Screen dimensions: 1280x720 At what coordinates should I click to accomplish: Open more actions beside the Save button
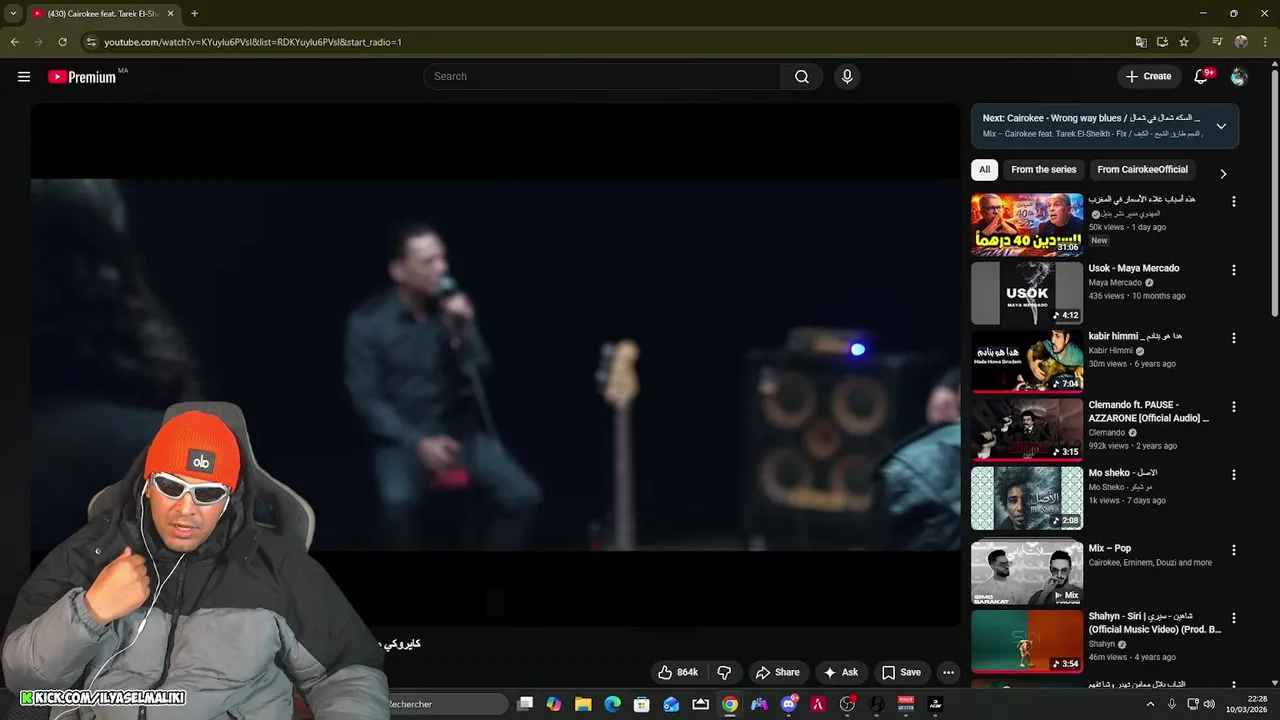[948, 672]
